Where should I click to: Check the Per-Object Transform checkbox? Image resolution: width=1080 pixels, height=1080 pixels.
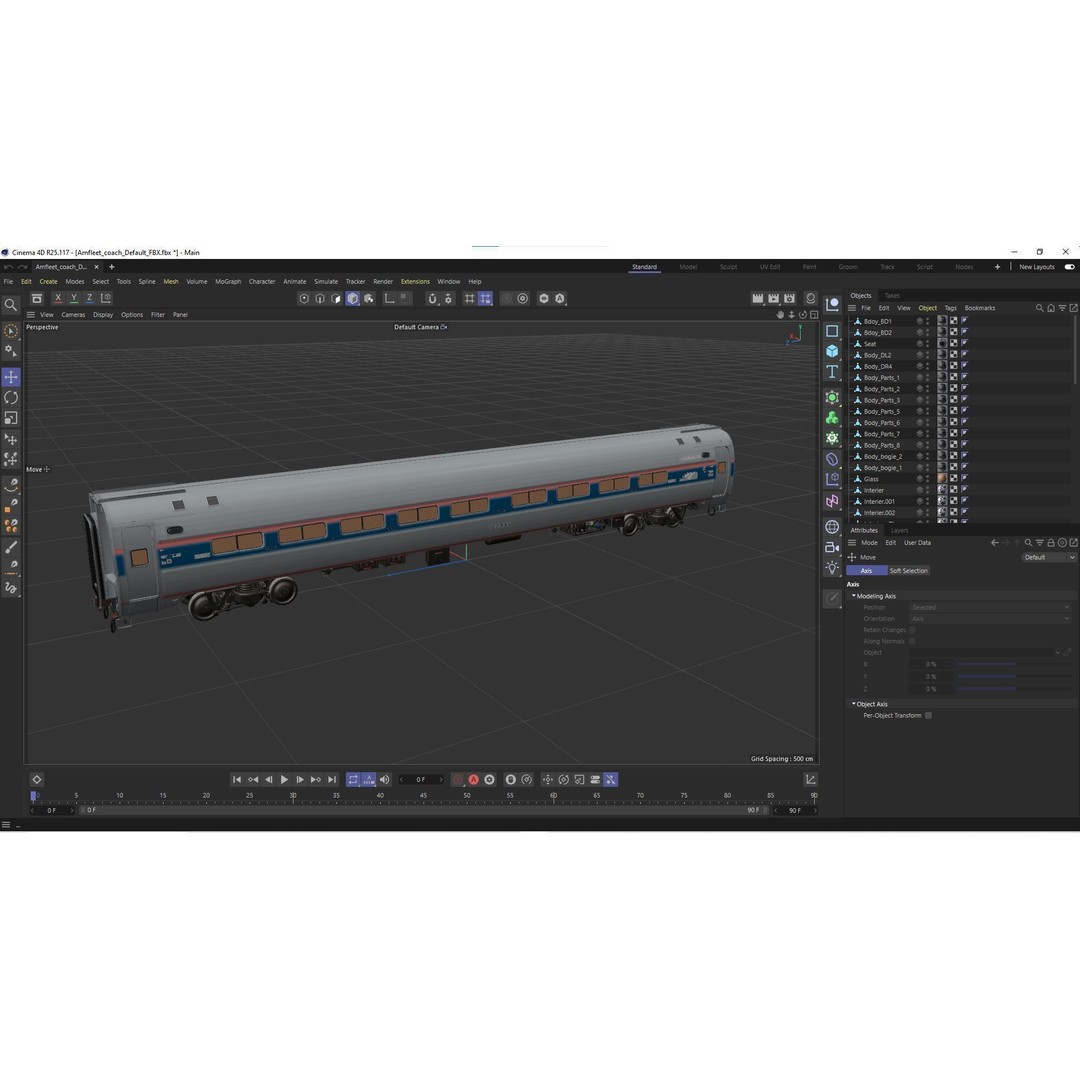click(x=928, y=716)
